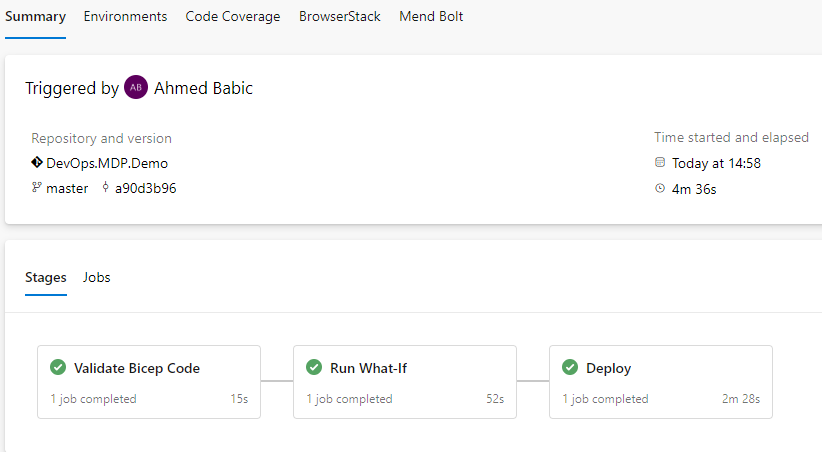Click the repository icon beside DevOps.MDP.Demo
This screenshot has height=452, width=822.
(37, 163)
